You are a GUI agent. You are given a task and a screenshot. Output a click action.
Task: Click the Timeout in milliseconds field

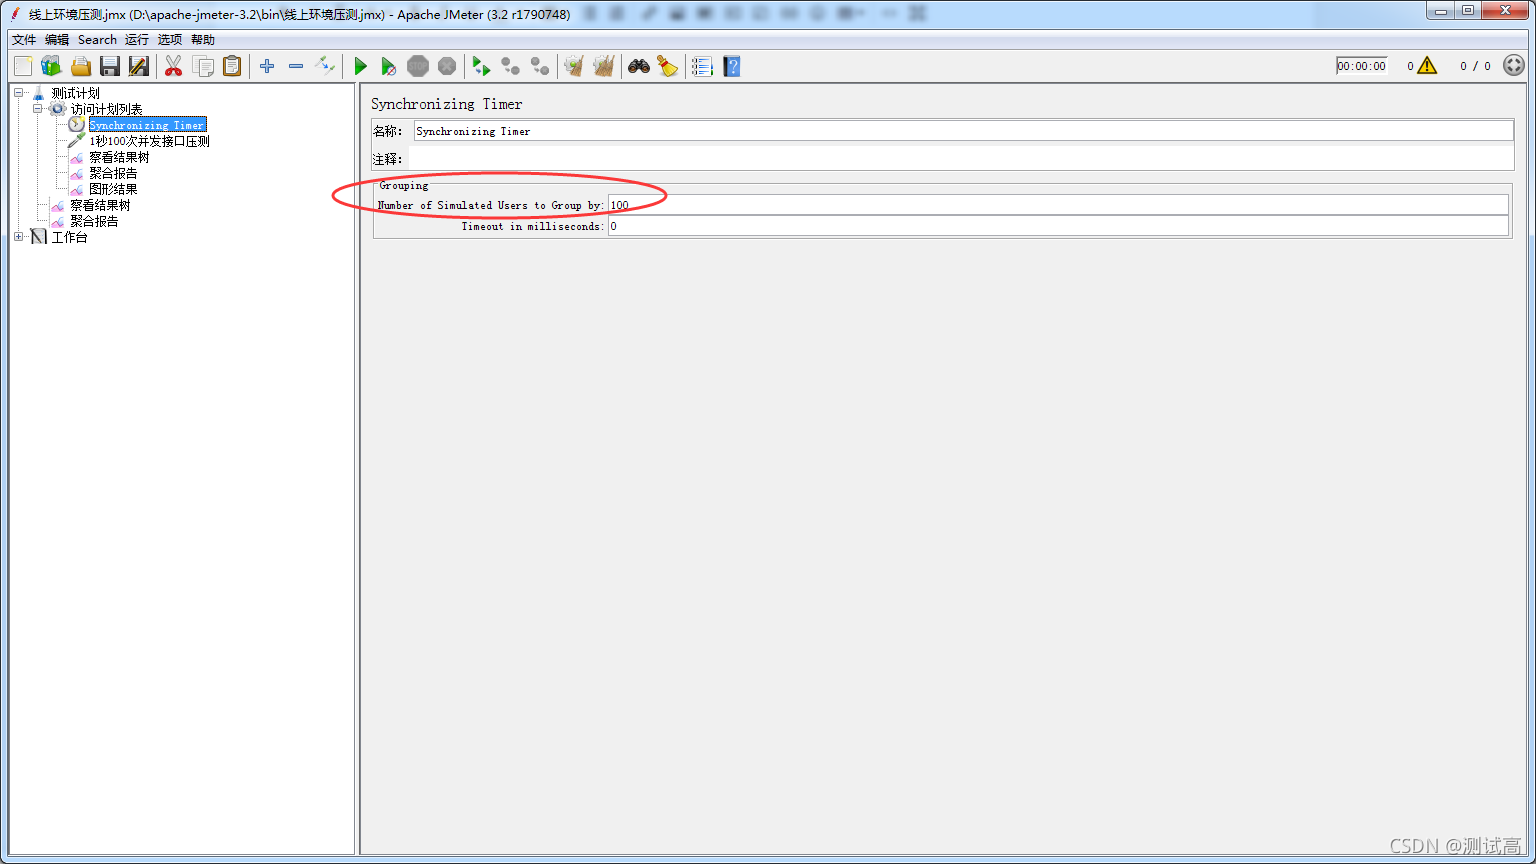tap(1058, 226)
